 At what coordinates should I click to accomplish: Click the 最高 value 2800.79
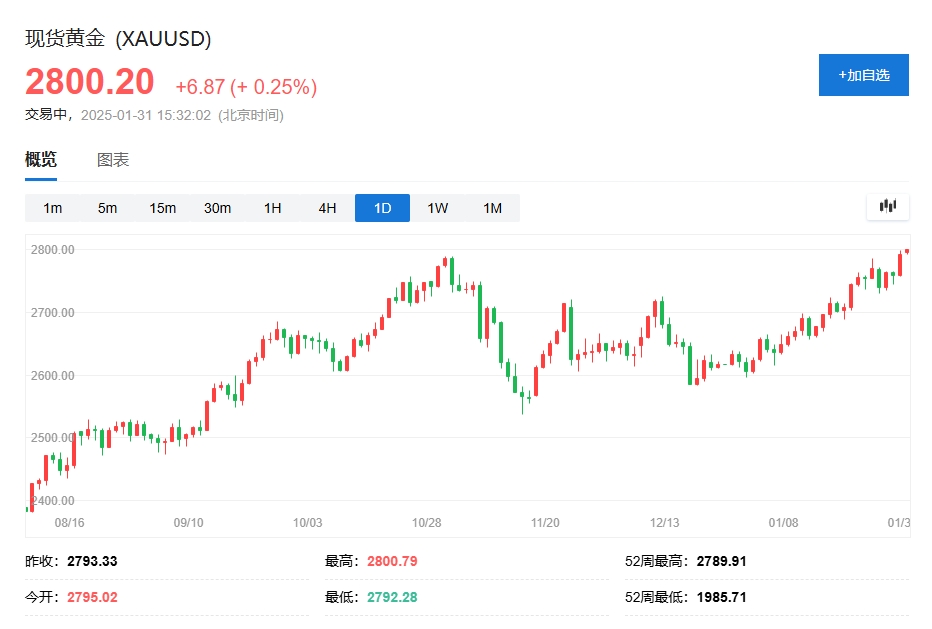coord(392,561)
